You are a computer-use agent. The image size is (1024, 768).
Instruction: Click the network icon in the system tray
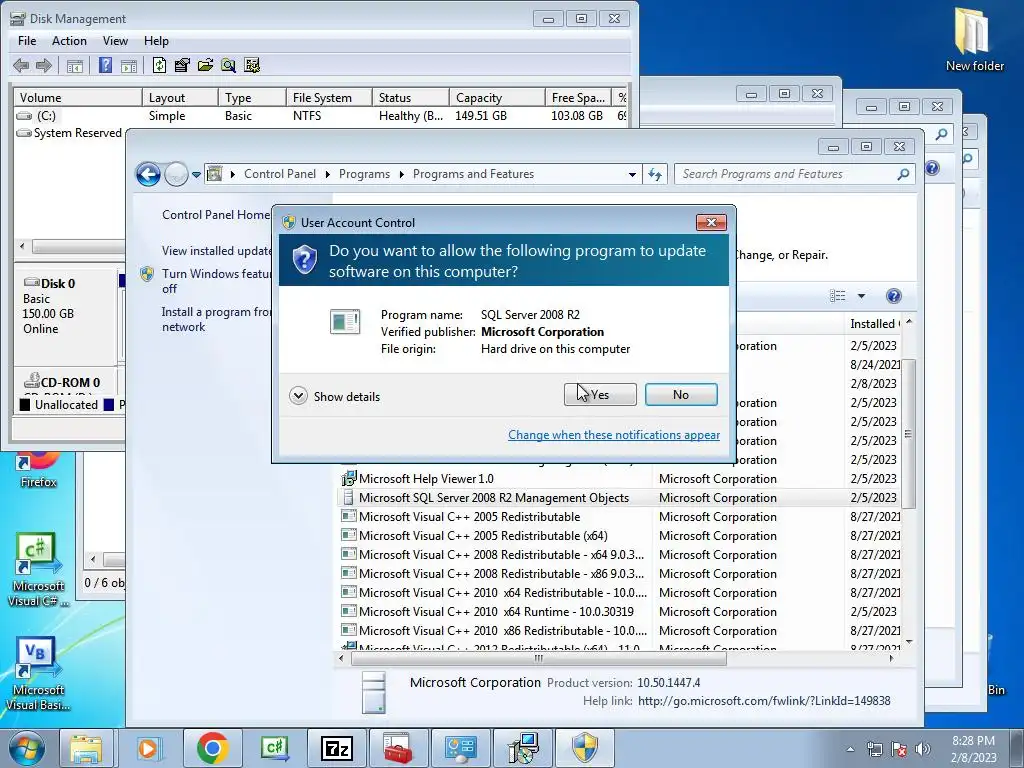point(874,749)
